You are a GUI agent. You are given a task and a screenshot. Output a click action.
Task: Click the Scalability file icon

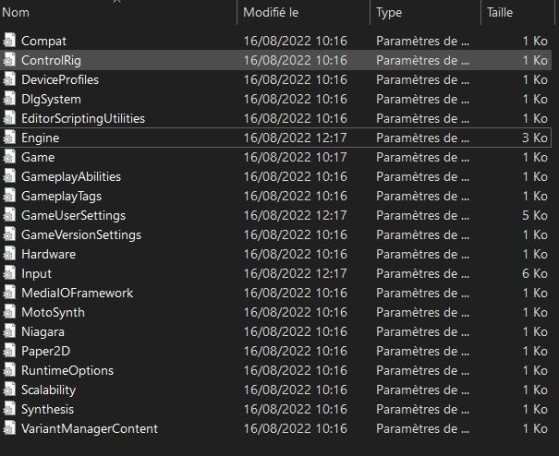(x=10, y=389)
